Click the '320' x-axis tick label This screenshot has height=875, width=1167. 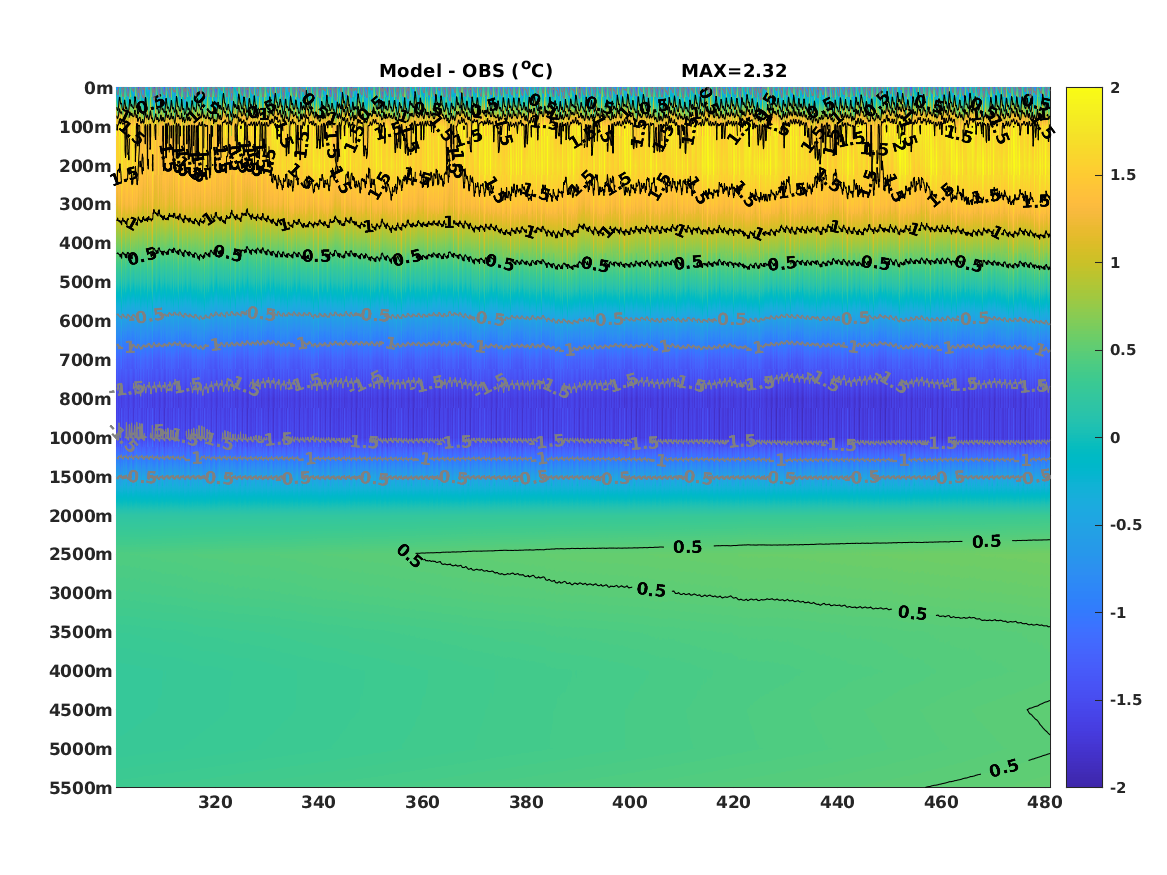[215, 802]
